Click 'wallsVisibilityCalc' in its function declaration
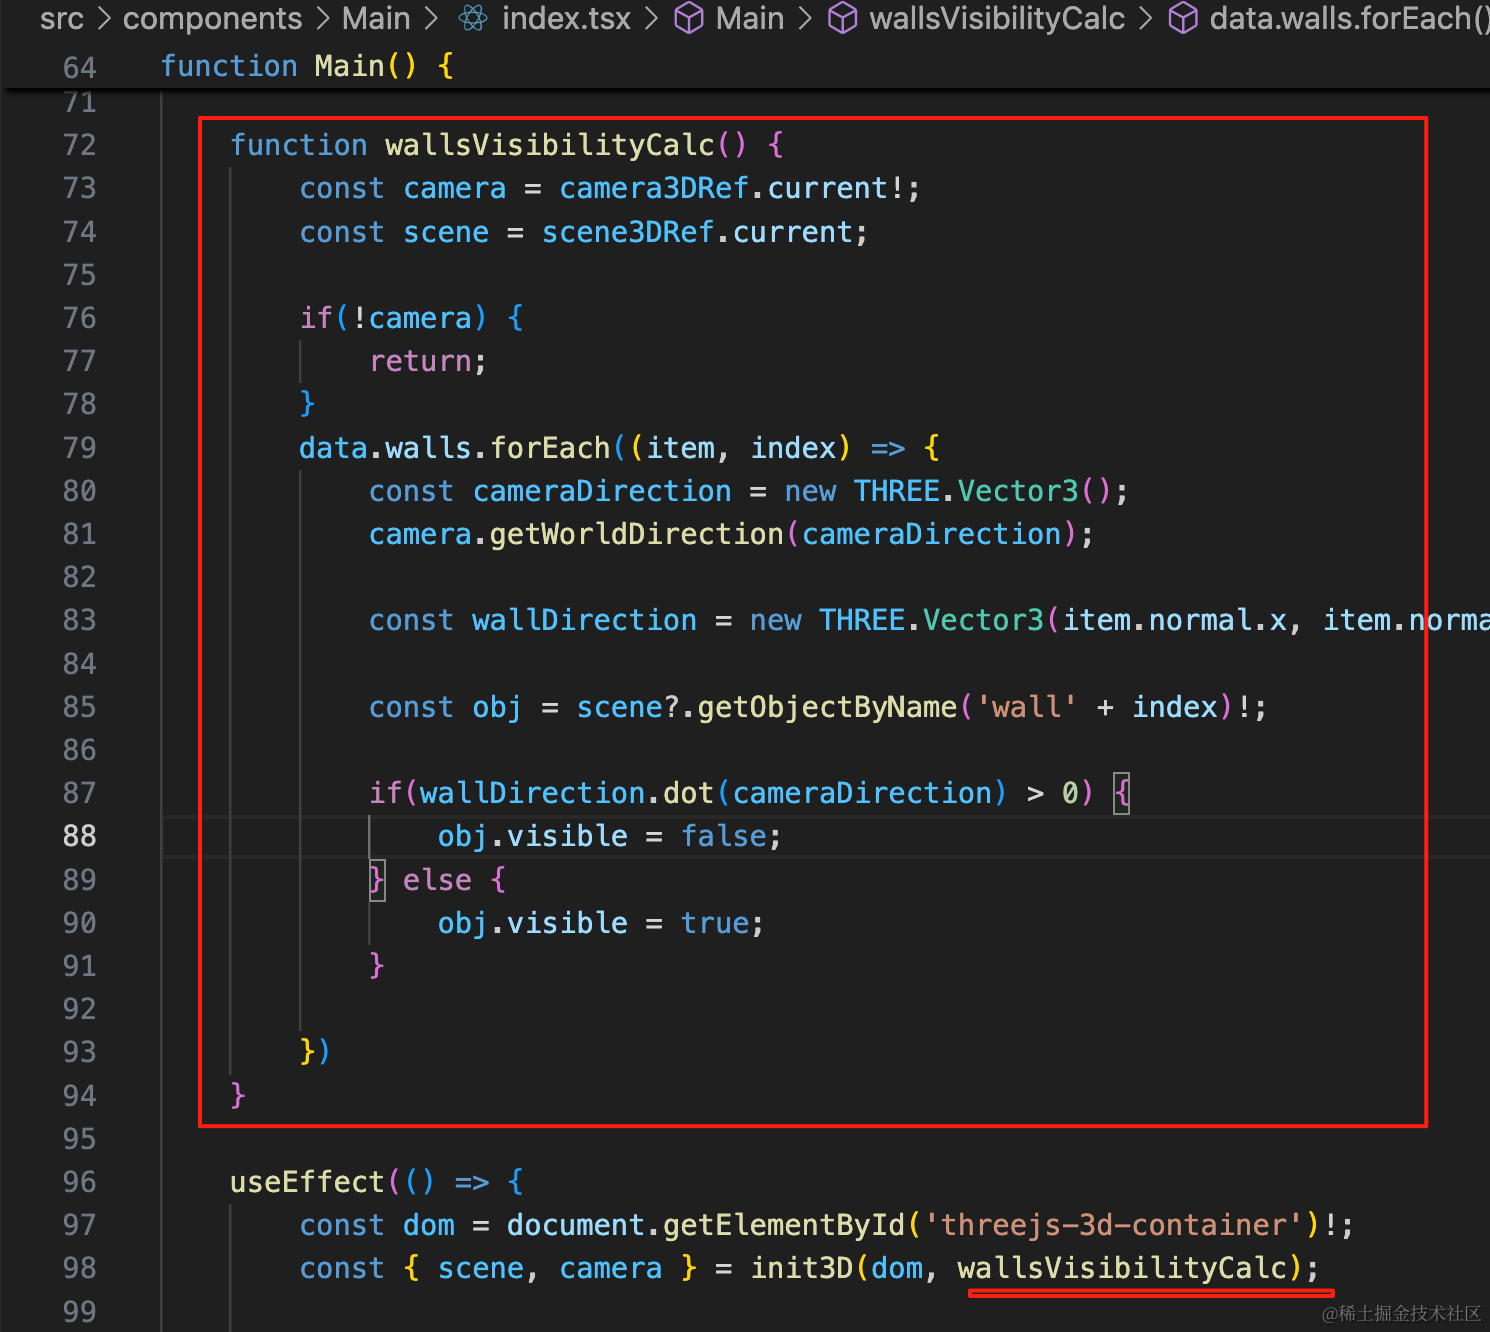 [x=550, y=145]
